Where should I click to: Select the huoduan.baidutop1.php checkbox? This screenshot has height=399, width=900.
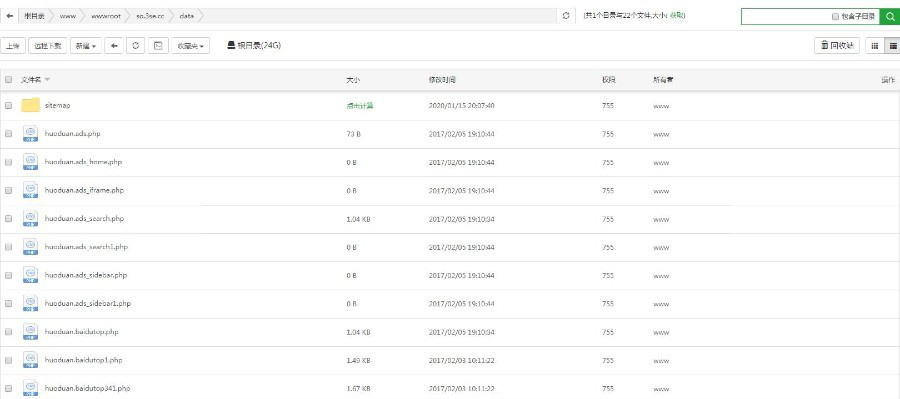[8, 361]
